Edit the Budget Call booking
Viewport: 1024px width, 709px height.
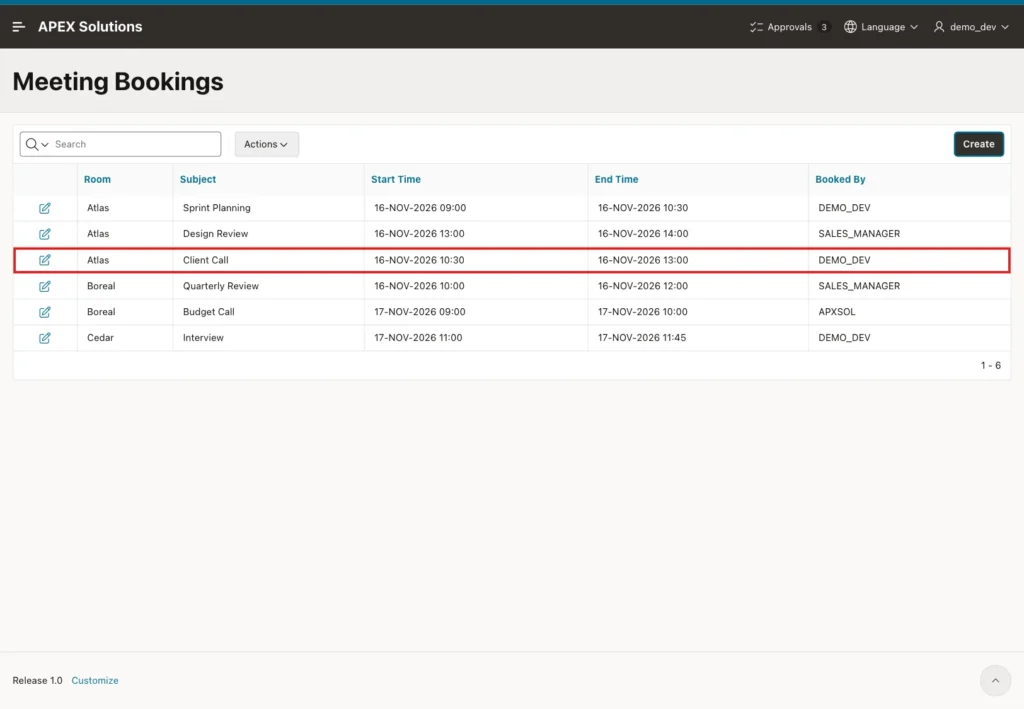tap(44, 312)
